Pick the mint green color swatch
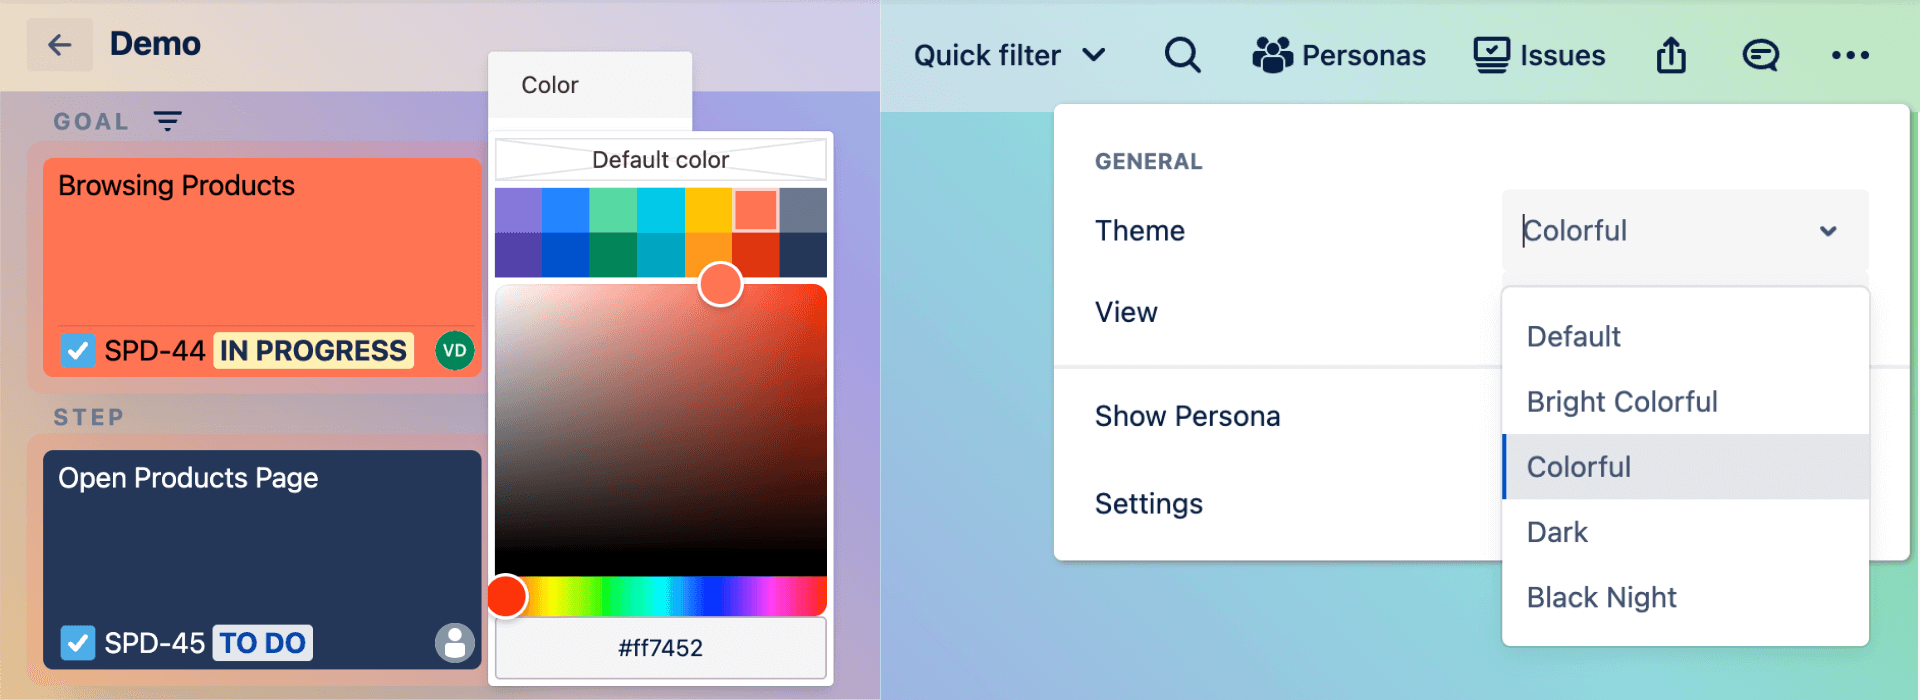1920x700 pixels. tap(613, 210)
